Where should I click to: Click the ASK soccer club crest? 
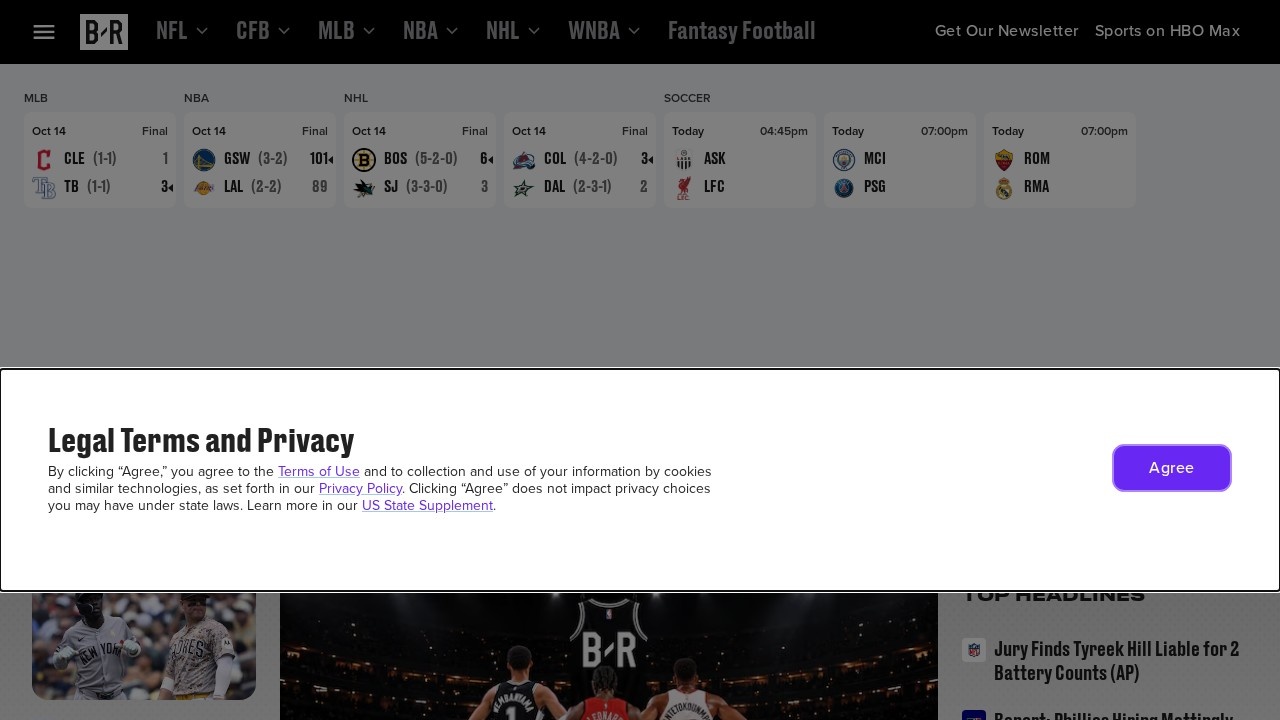click(x=684, y=160)
